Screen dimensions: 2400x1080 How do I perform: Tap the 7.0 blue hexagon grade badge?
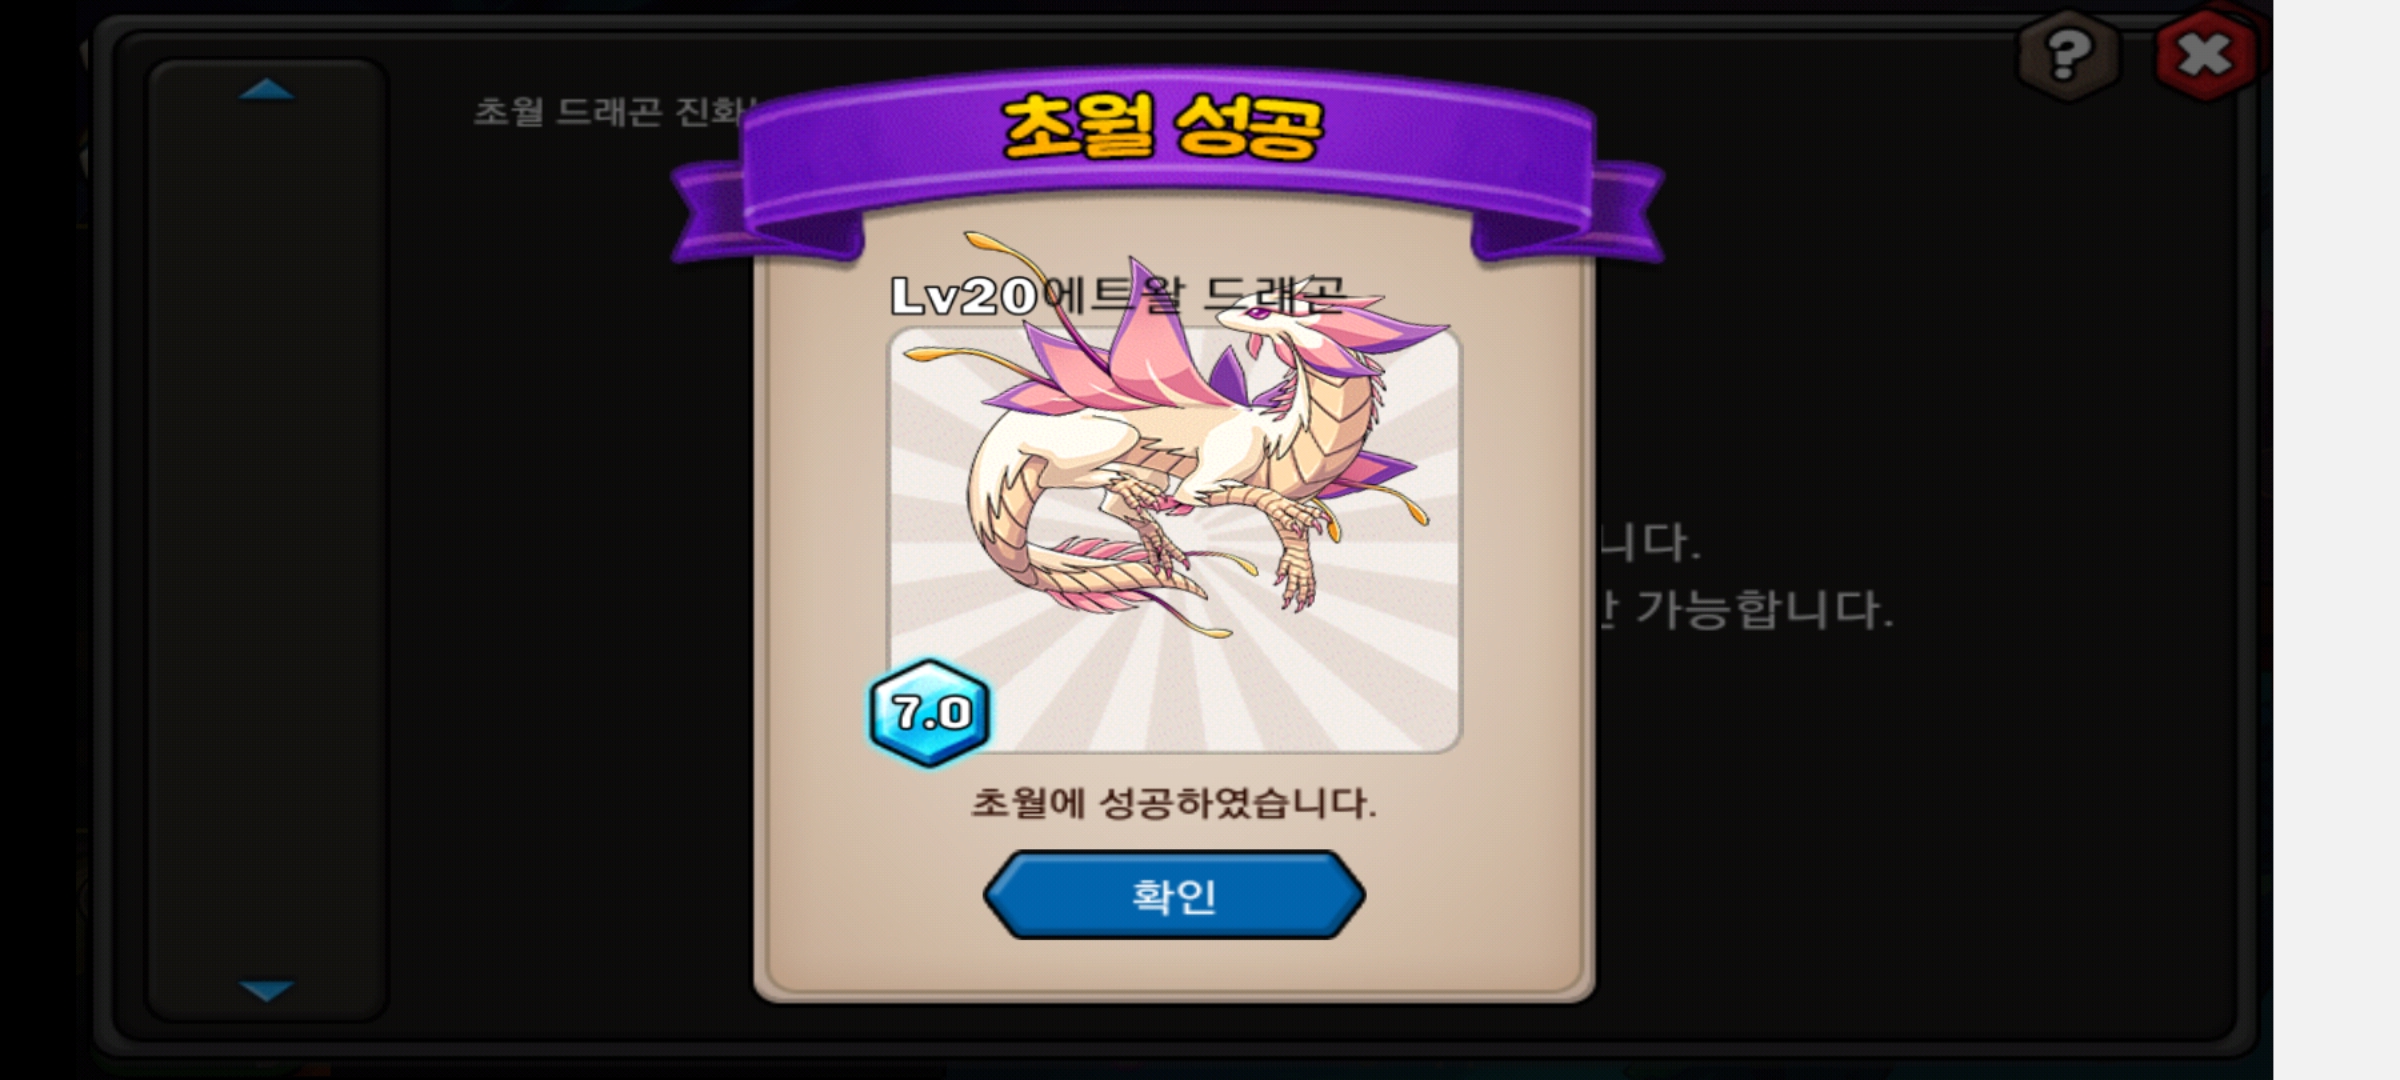930,713
